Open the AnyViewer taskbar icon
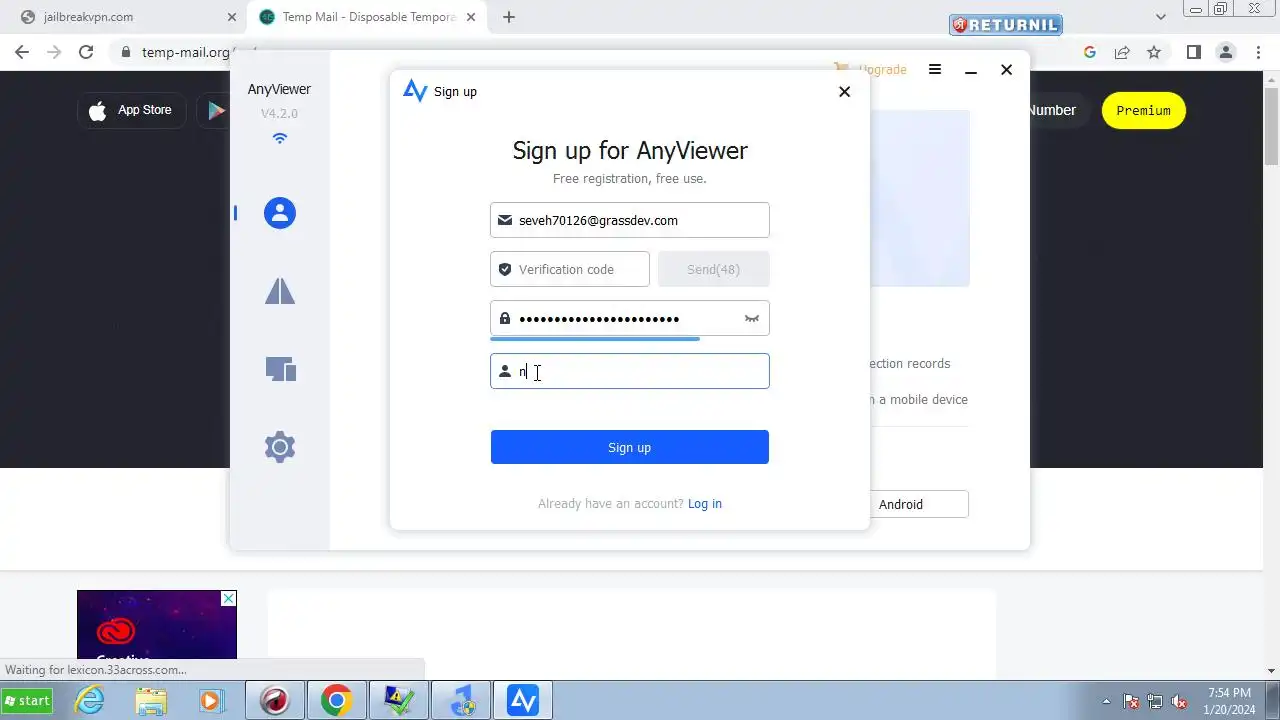 [524, 700]
